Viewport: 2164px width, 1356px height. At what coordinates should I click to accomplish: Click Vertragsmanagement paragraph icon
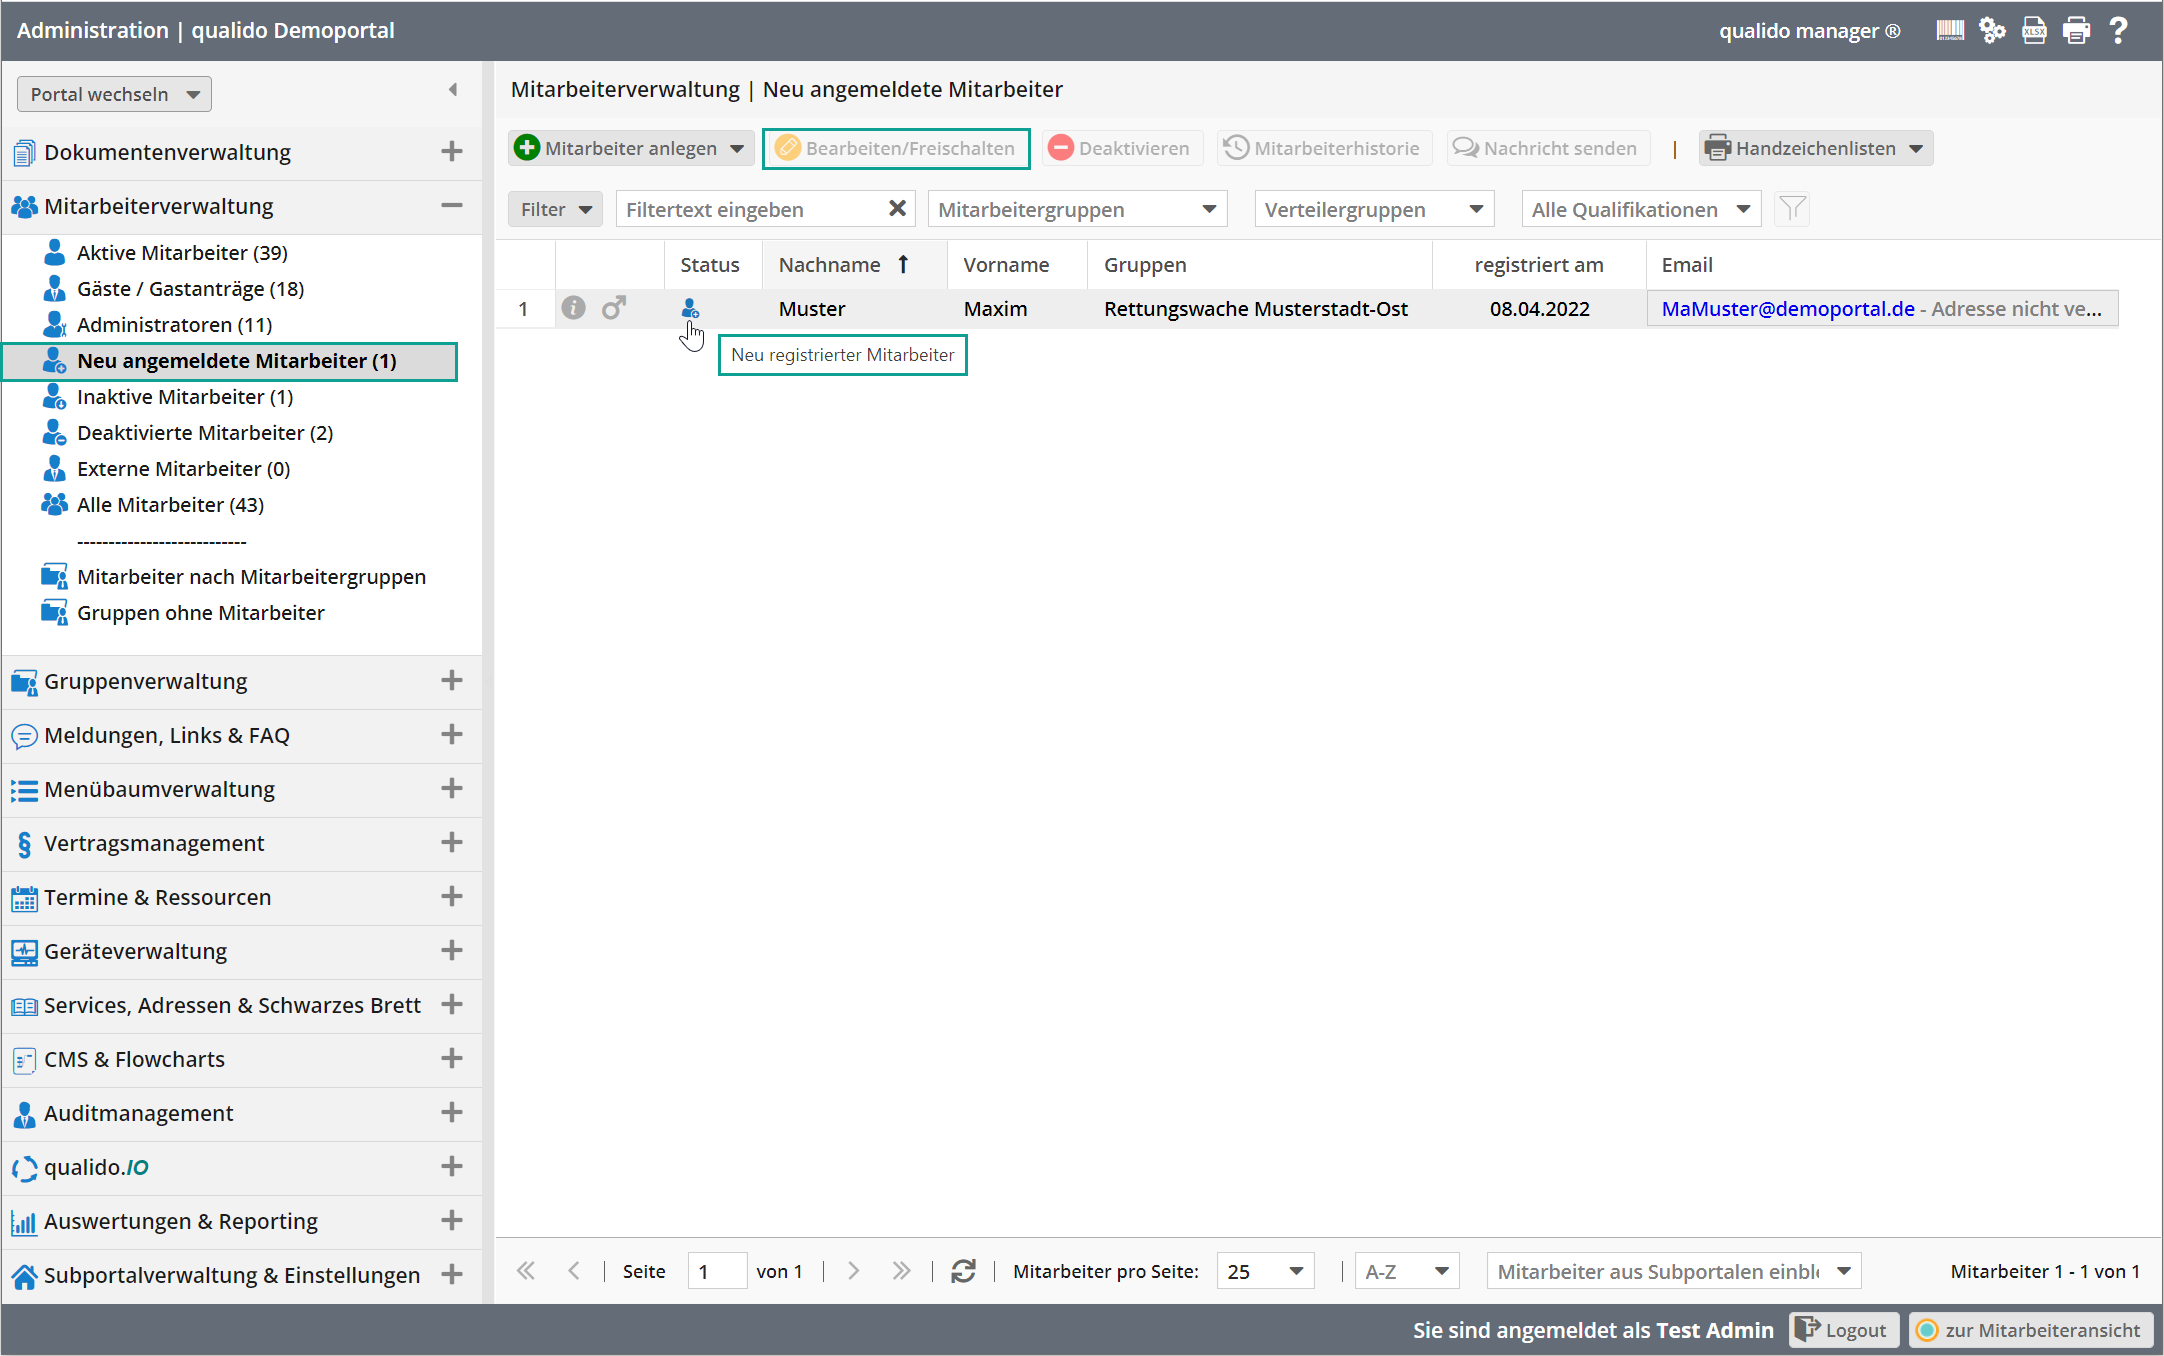pyautogui.click(x=24, y=844)
